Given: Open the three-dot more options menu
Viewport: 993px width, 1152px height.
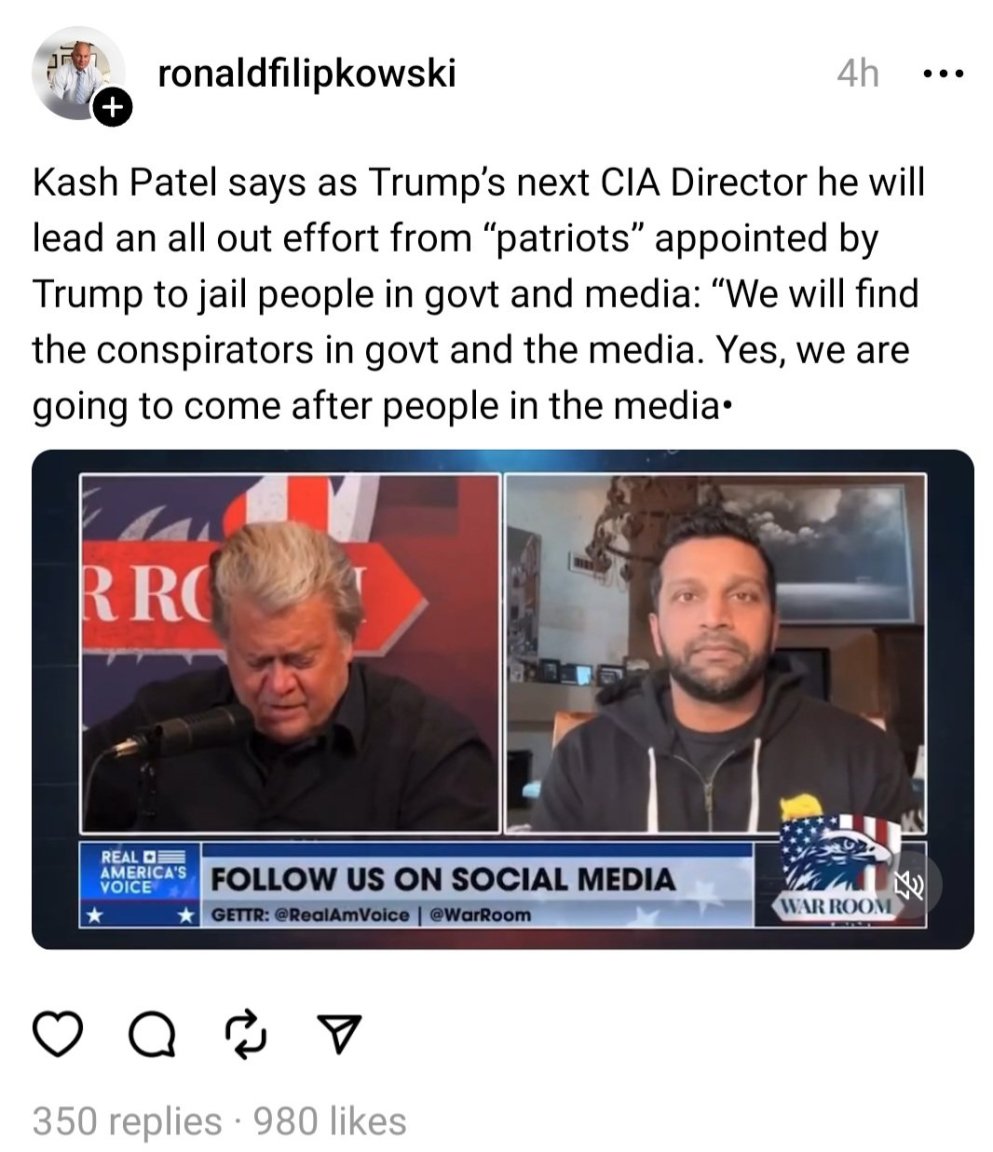Looking at the screenshot, I should tap(943, 73).
